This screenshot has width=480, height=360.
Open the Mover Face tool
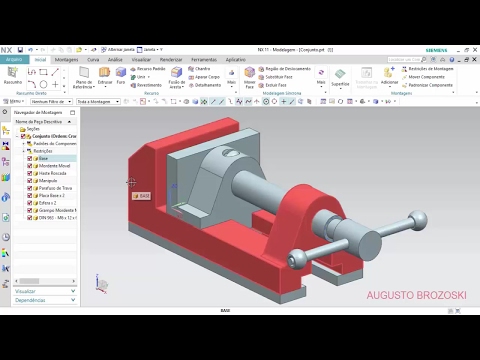coord(250,77)
